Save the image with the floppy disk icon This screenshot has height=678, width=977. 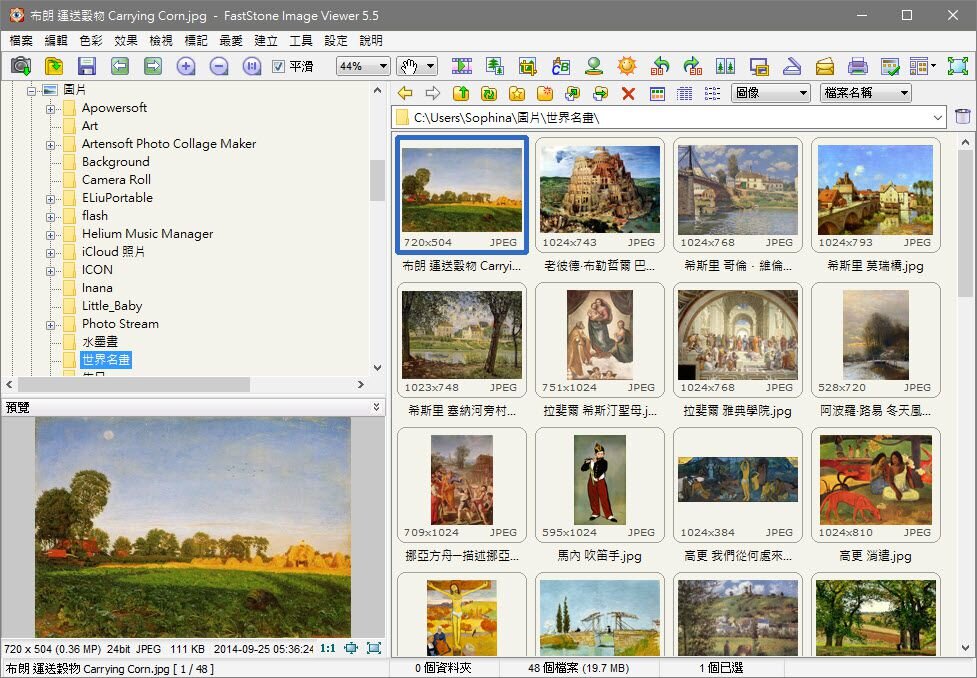87,65
